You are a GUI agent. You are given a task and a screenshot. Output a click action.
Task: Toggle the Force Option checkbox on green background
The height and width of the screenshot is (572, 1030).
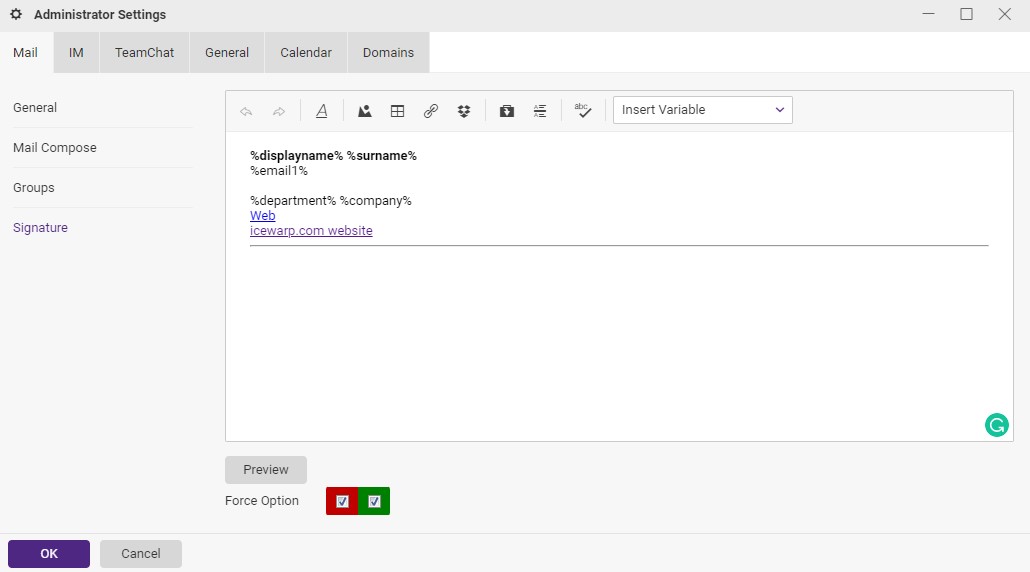pos(374,501)
